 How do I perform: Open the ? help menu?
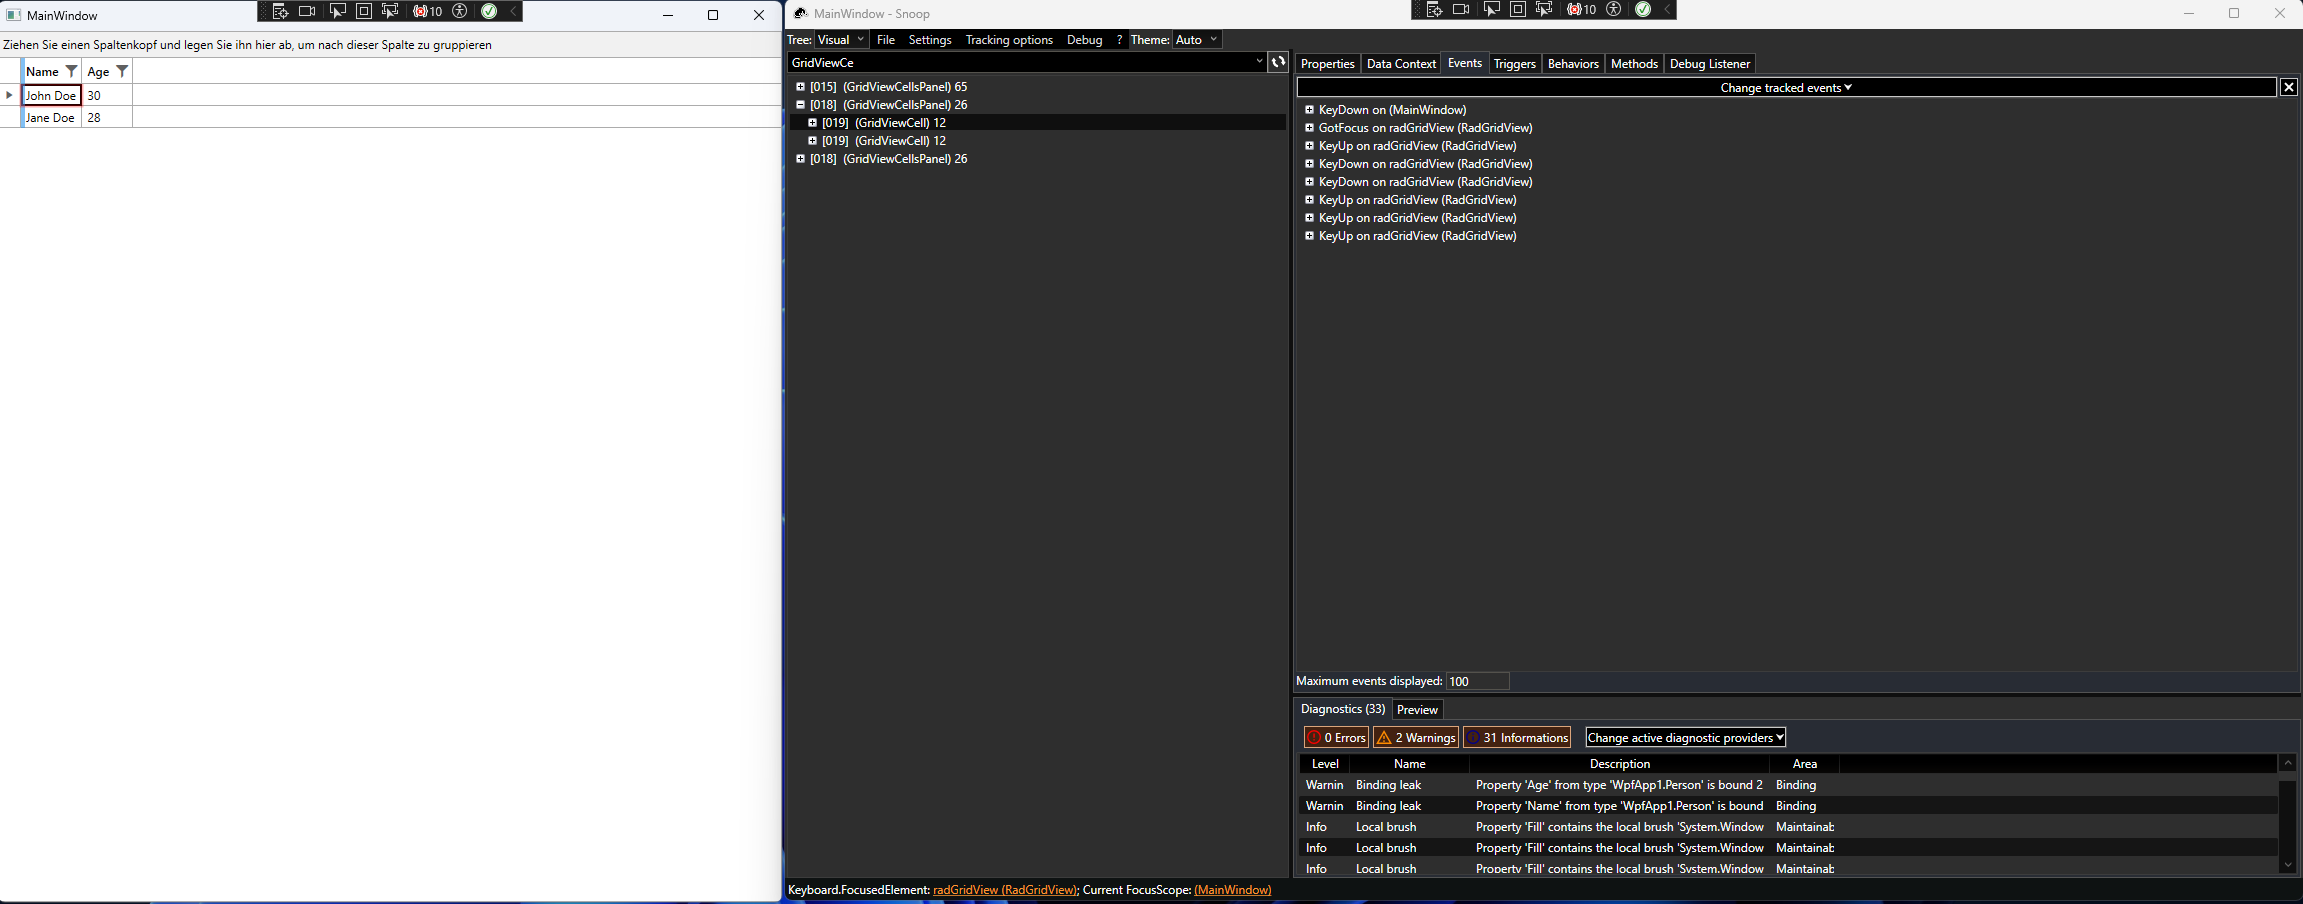1119,40
